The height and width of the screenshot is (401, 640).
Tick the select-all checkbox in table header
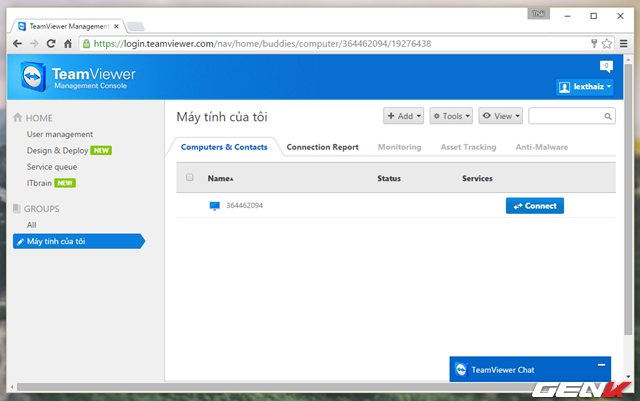point(190,178)
